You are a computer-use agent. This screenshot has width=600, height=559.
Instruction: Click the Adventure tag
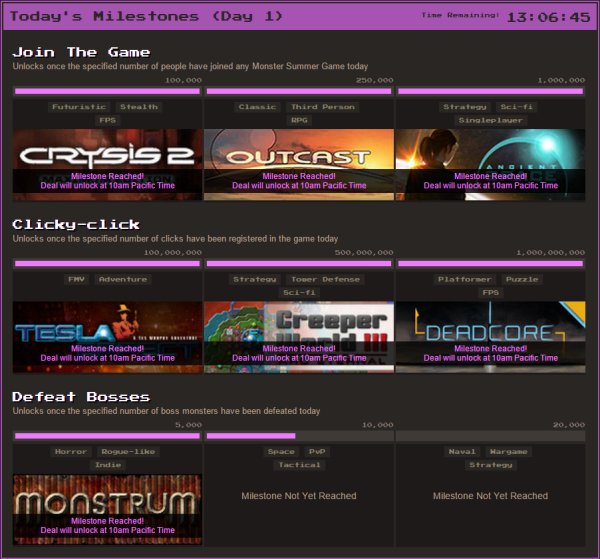point(123,279)
